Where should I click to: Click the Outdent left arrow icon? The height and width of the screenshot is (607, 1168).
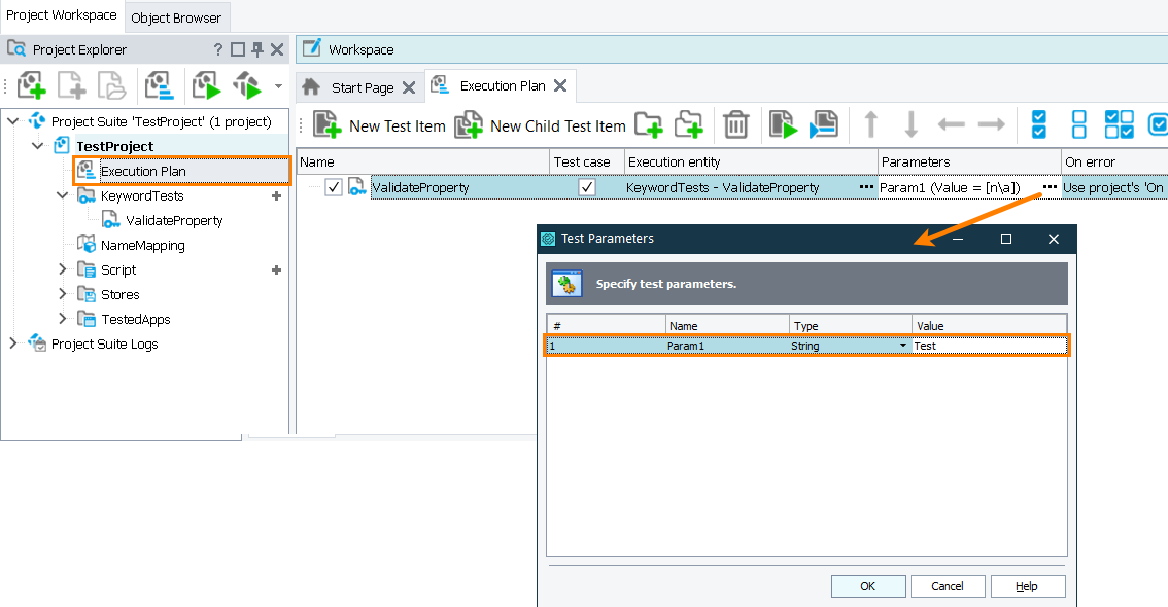point(951,125)
